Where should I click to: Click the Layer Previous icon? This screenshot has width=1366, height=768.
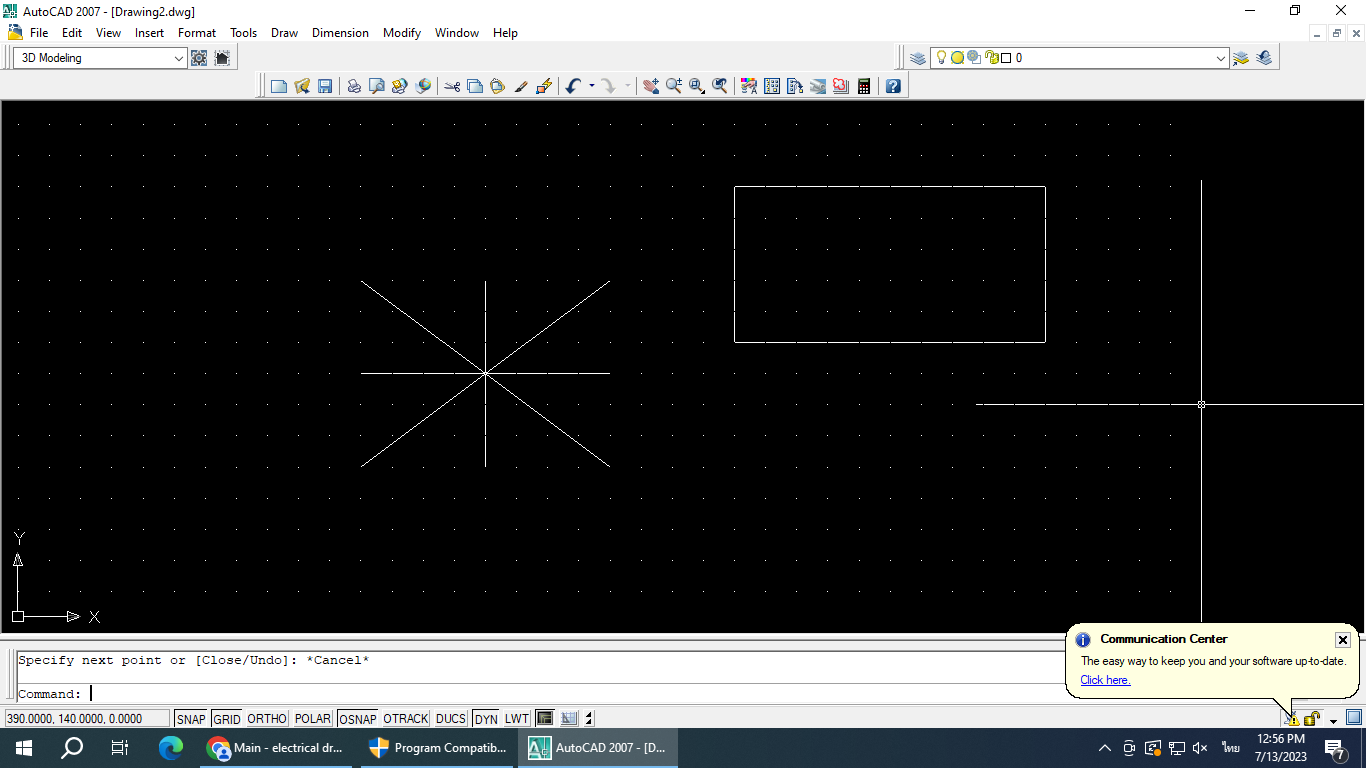(x=1264, y=58)
